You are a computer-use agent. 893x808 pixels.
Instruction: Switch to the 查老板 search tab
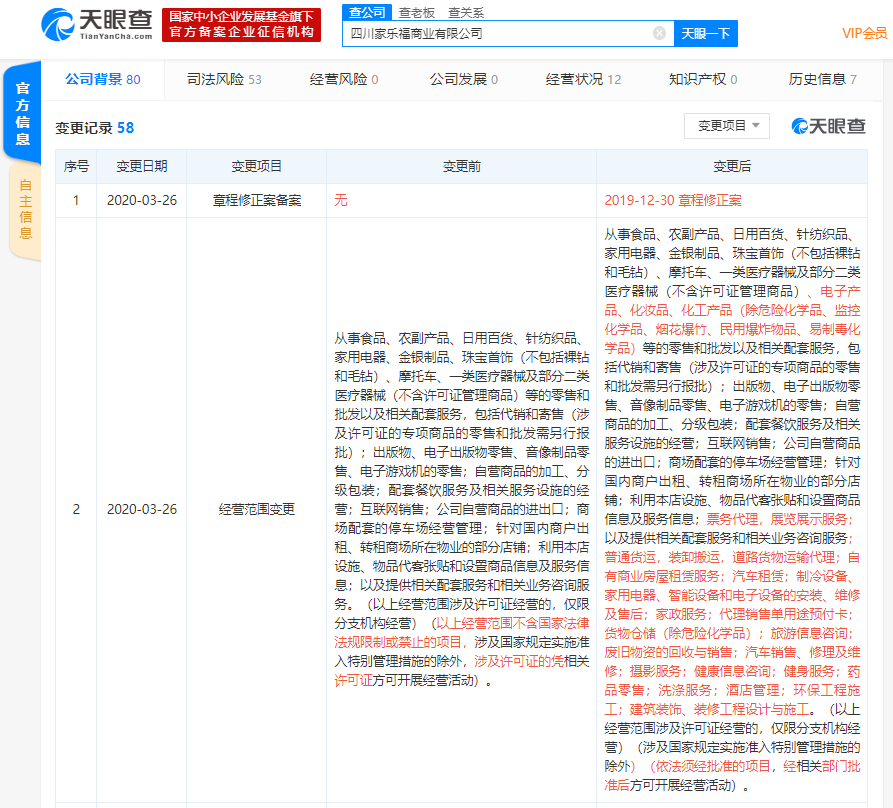(x=415, y=12)
